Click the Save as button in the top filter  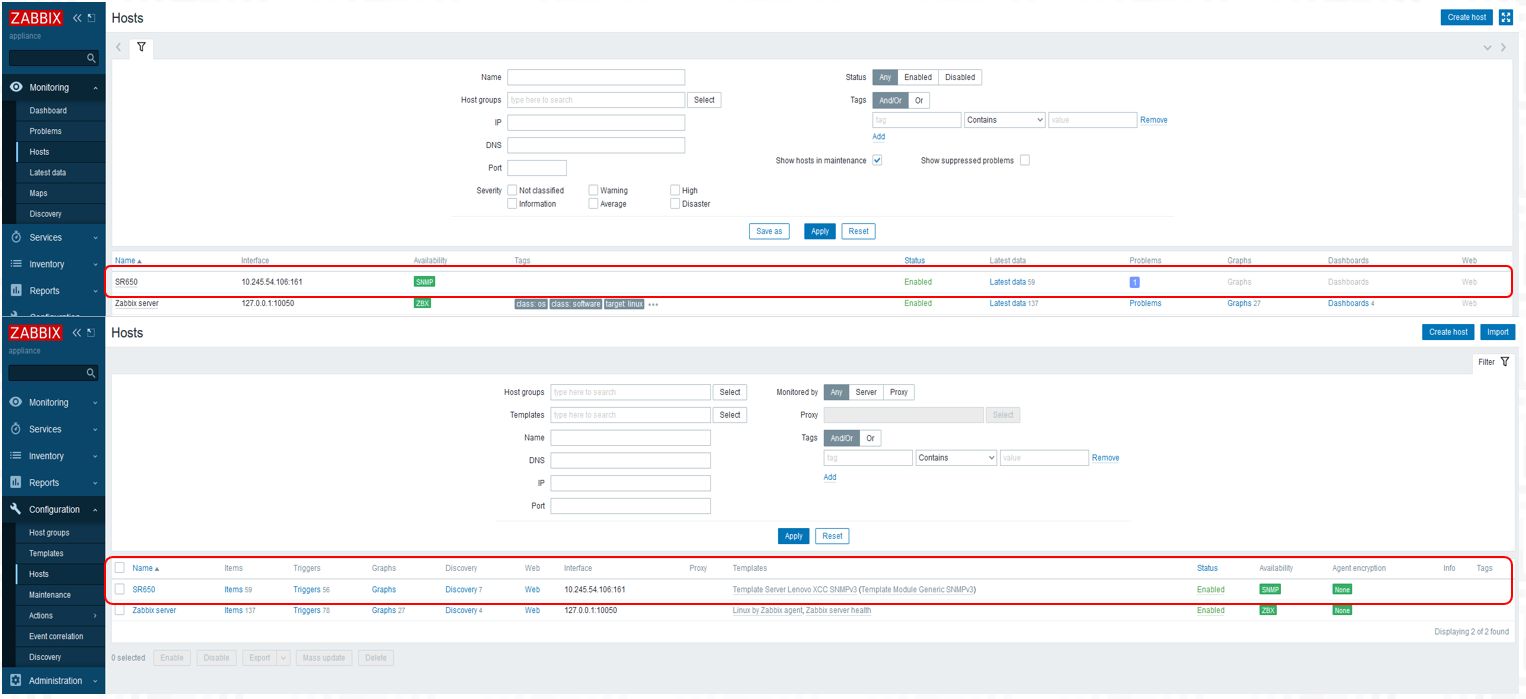pos(769,231)
